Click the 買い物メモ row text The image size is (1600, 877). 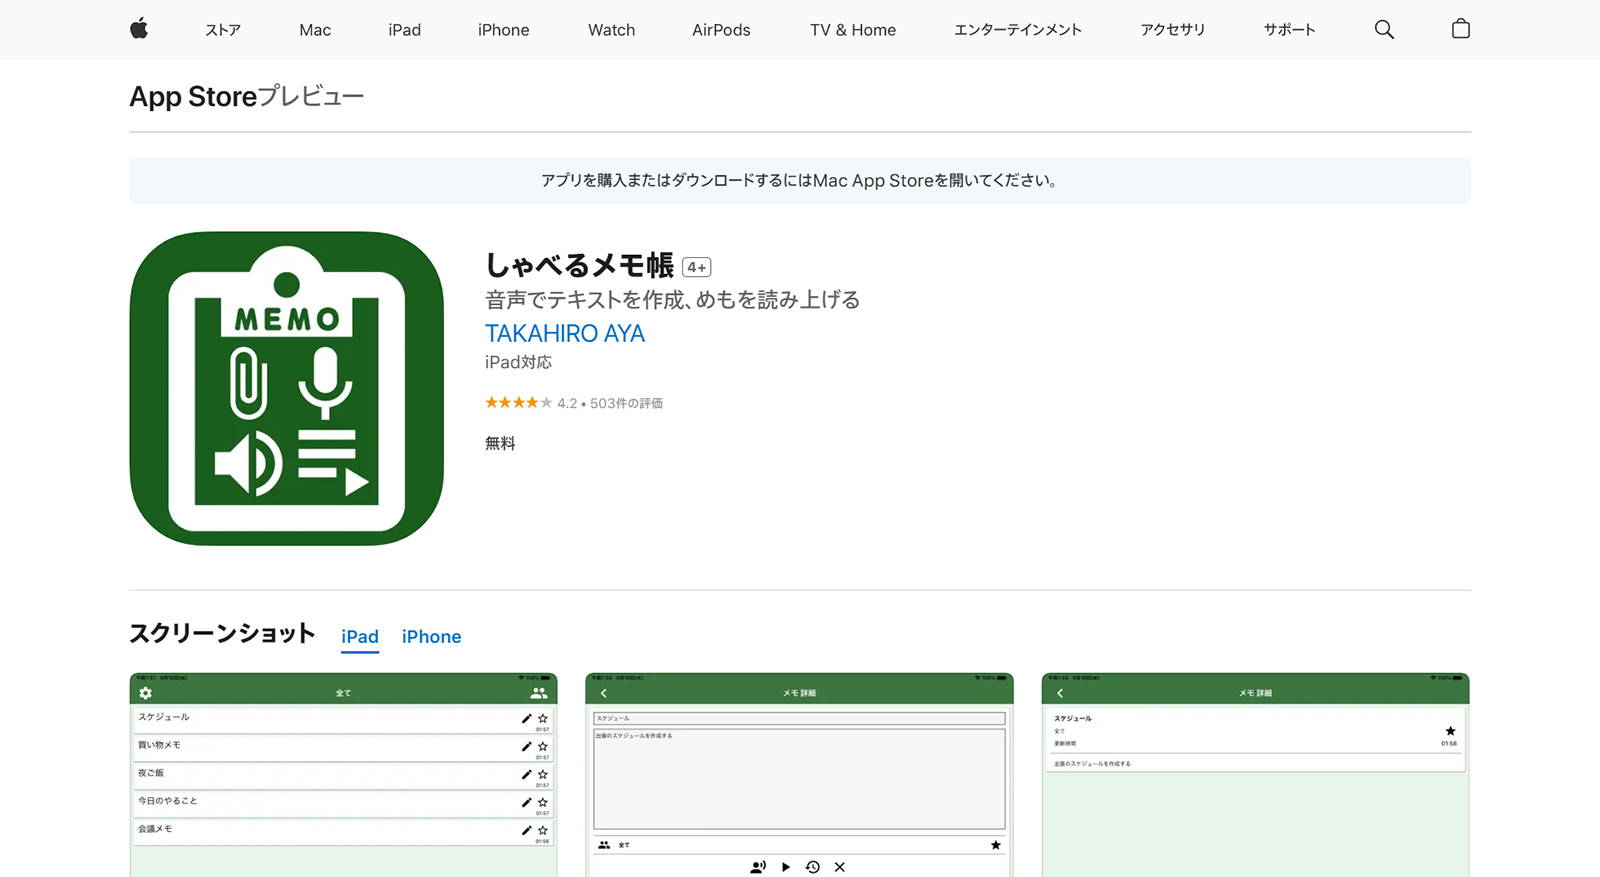[x=159, y=745]
